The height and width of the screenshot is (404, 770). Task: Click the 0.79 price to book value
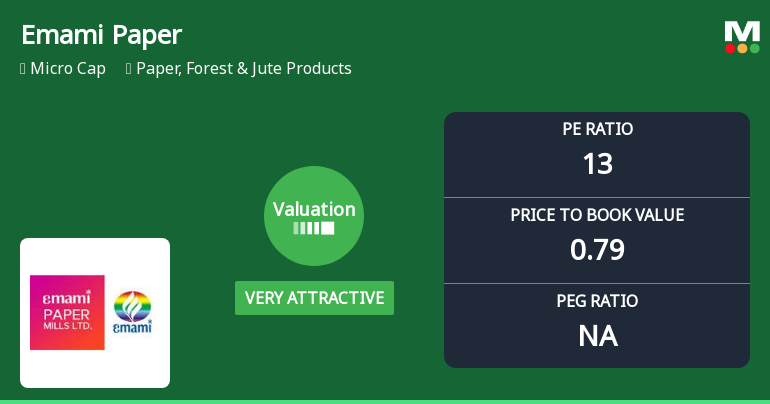click(597, 250)
